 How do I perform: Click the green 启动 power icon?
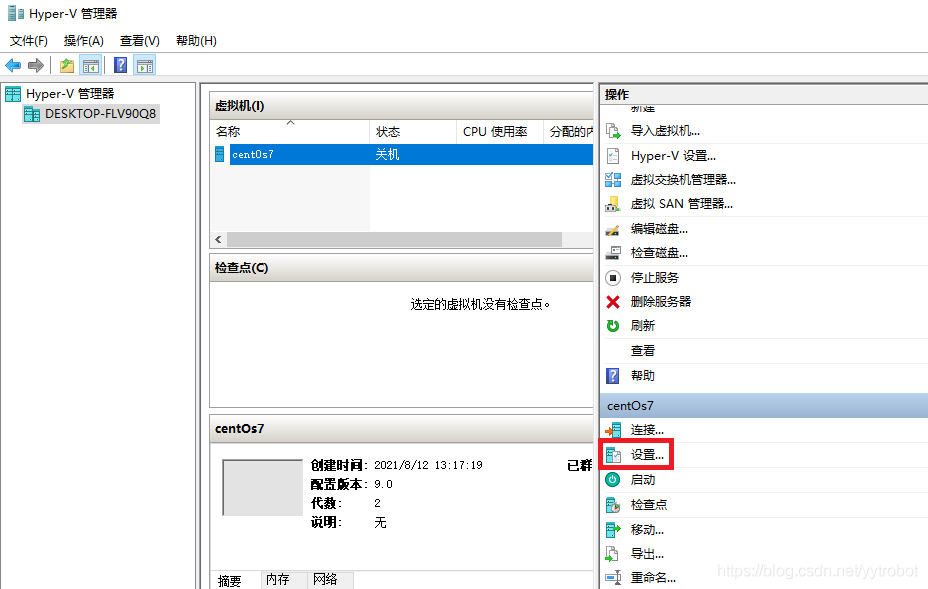click(x=613, y=479)
